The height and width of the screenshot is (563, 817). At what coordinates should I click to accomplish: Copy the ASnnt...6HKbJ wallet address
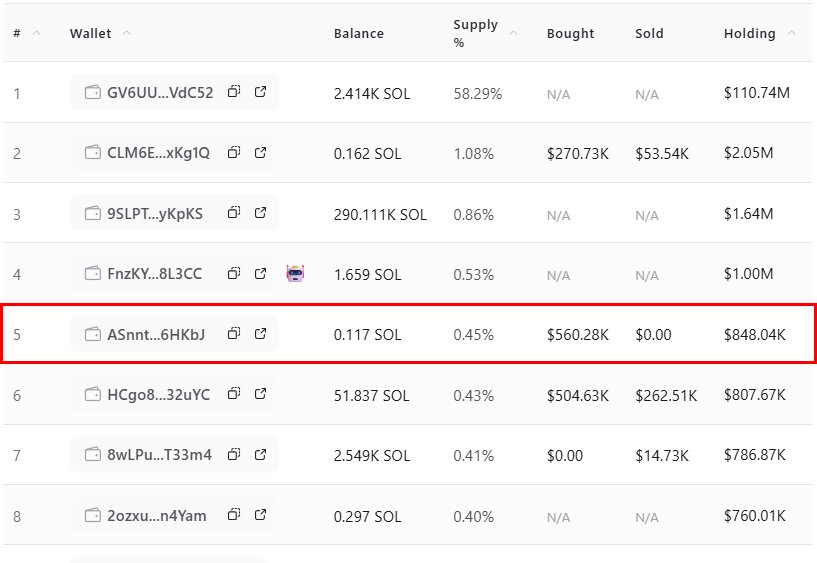pyautogui.click(x=234, y=333)
